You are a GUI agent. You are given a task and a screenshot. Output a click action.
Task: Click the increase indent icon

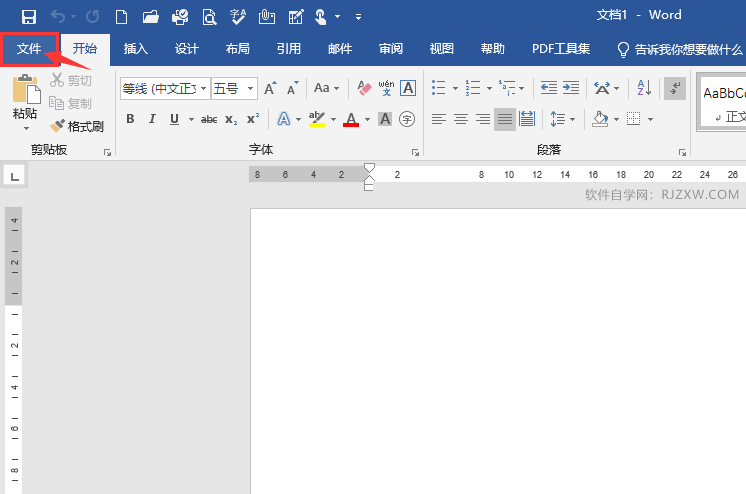coord(571,89)
